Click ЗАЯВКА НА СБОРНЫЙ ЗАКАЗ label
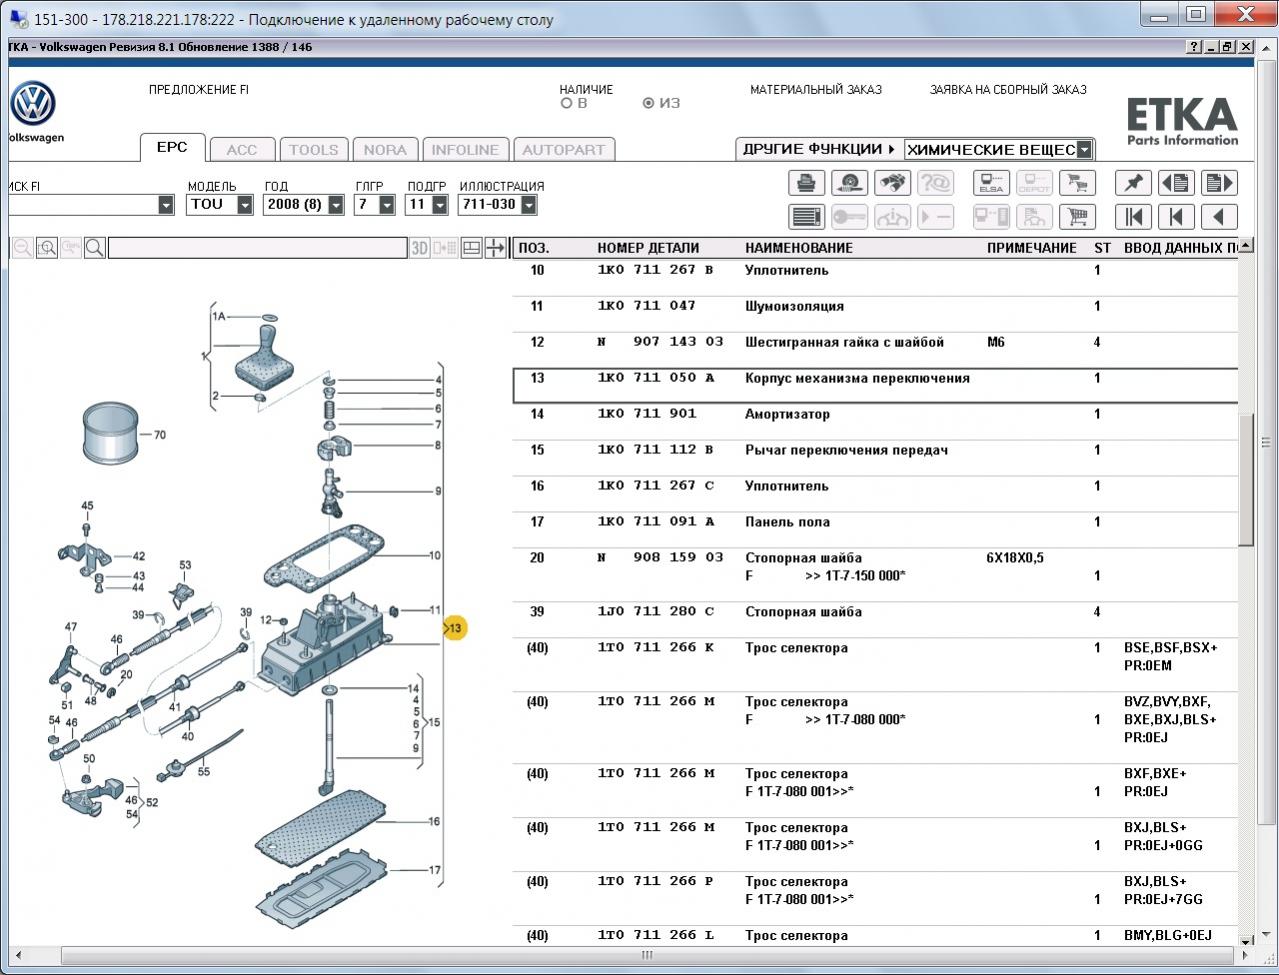The width and height of the screenshot is (1279, 975). point(1008,90)
